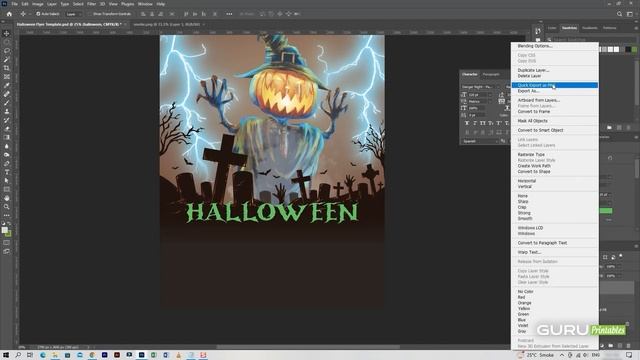
Task: Open more align options ellipsis
Action: 229,14
